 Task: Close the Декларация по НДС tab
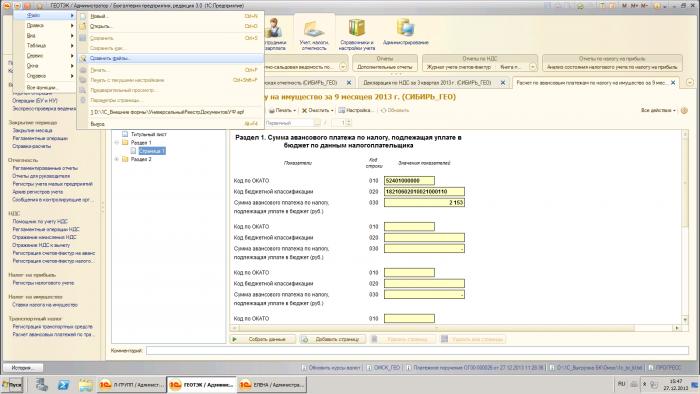click(503, 83)
